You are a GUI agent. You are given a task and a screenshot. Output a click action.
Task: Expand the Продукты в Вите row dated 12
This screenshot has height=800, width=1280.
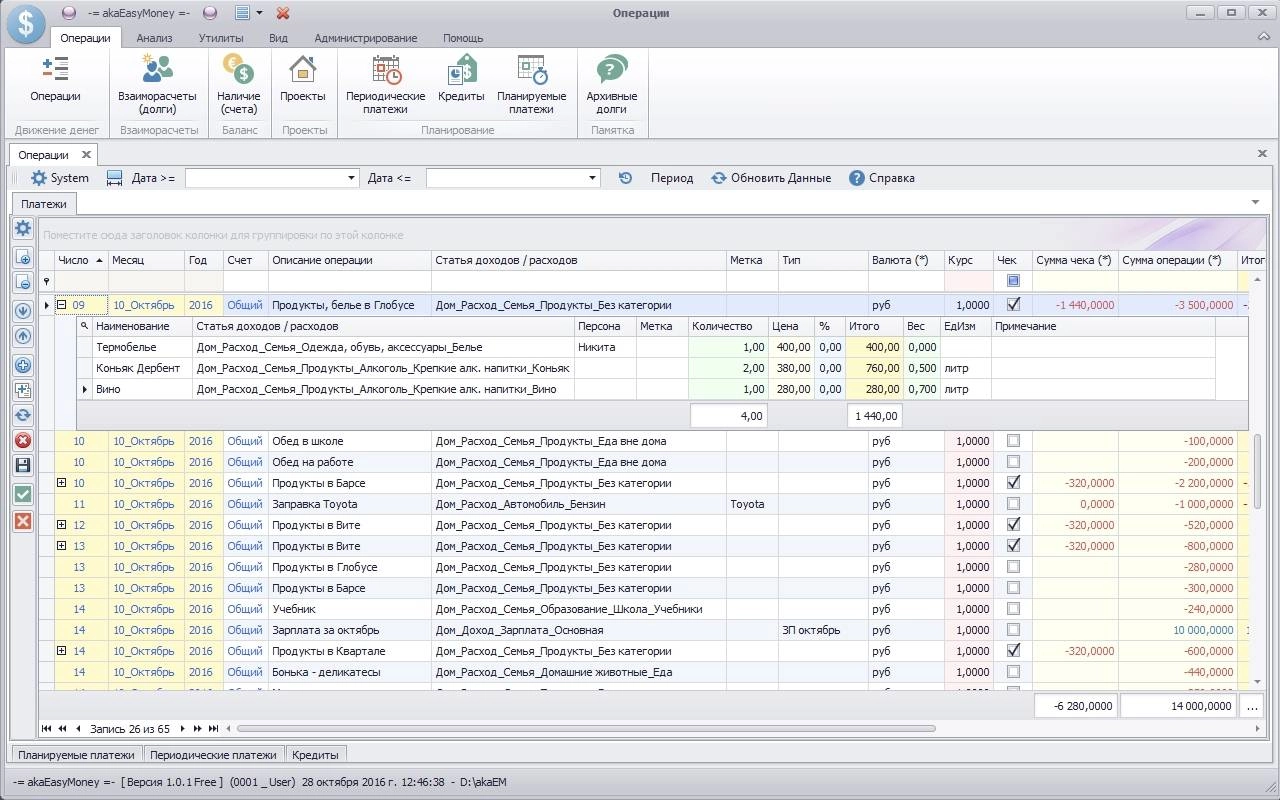coord(61,525)
